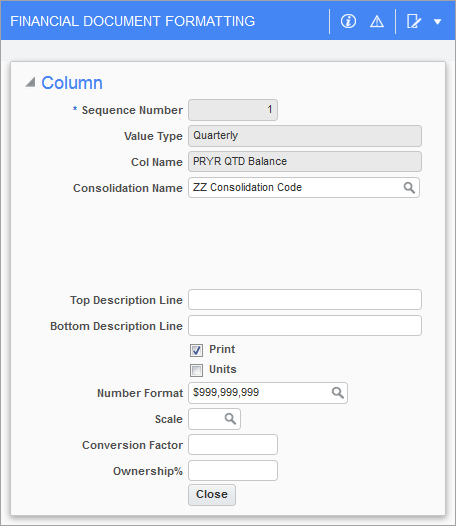Click the edit note icon in header
This screenshot has width=456, height=526.
click(413, 21)
